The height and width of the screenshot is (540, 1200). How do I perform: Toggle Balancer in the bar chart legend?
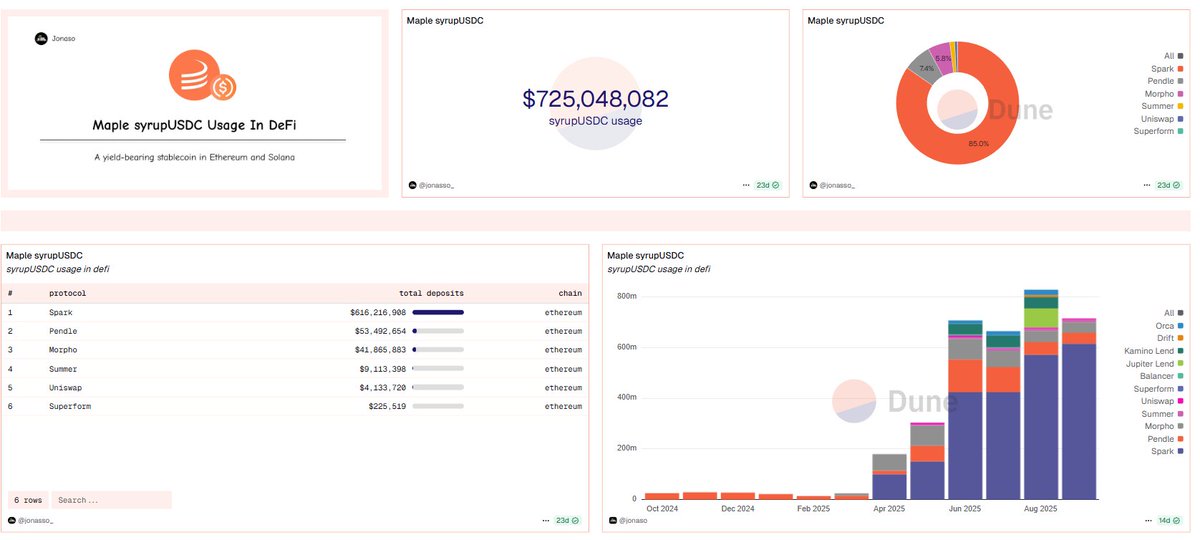(x=1160, y=376)
